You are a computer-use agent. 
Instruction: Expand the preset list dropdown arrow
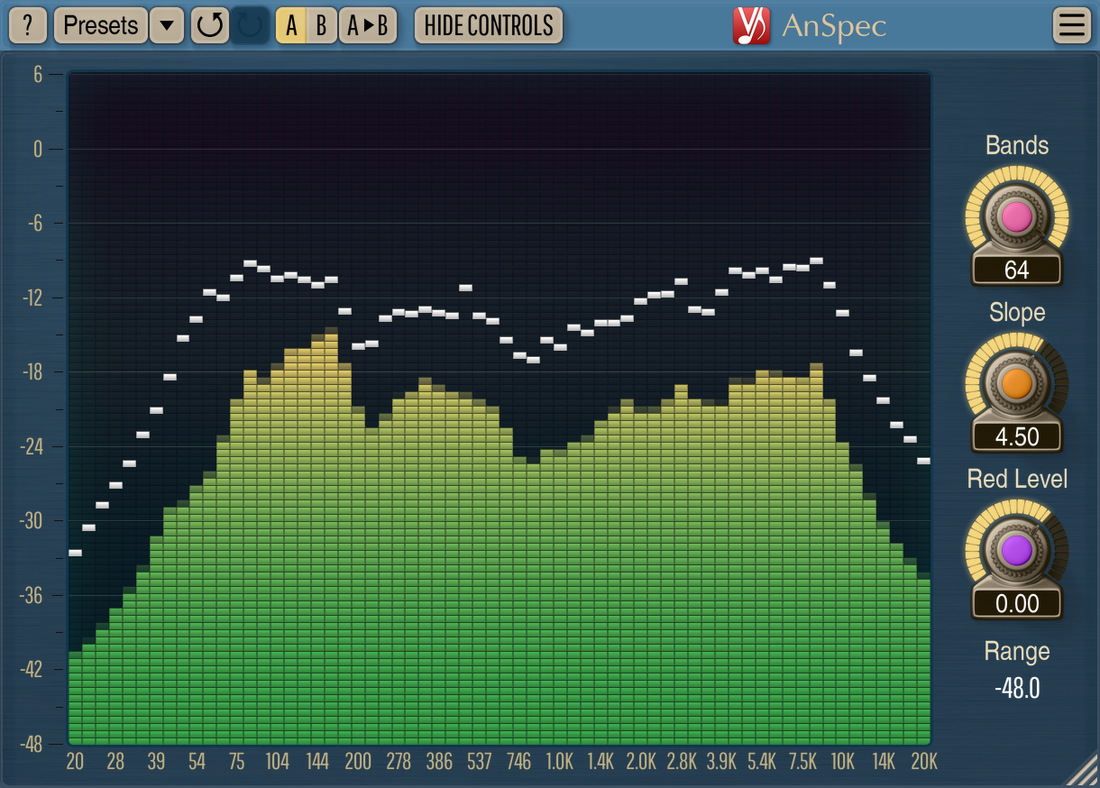(x=167, y=25)
